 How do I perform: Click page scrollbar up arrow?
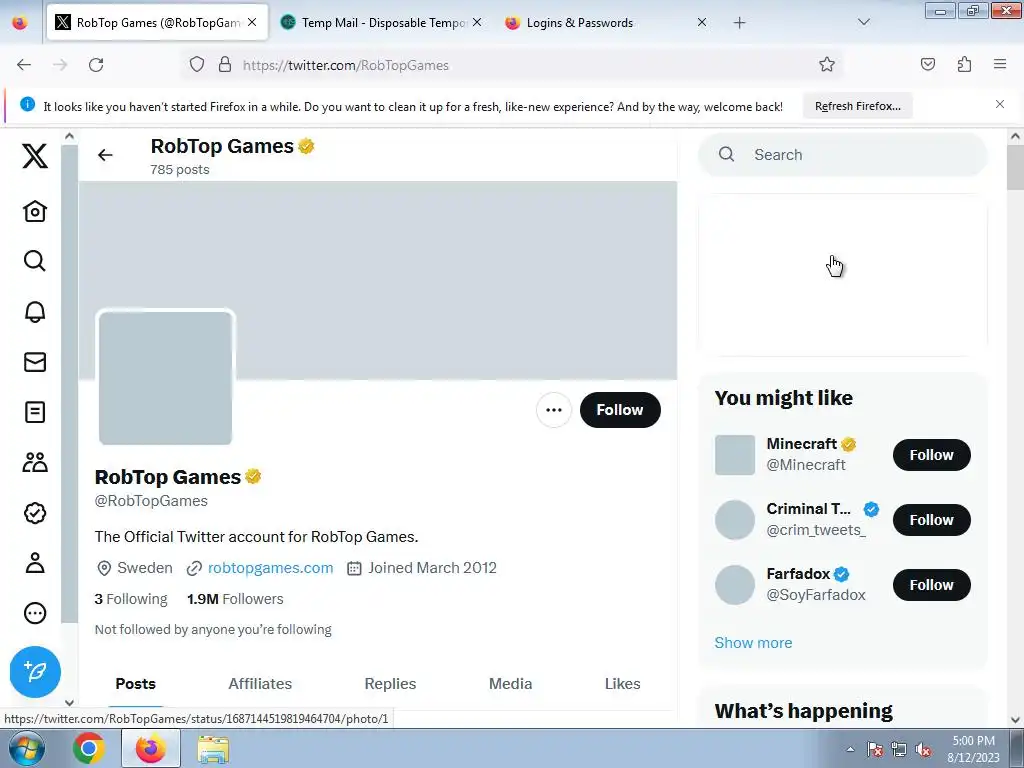(x=1015, y=136)
